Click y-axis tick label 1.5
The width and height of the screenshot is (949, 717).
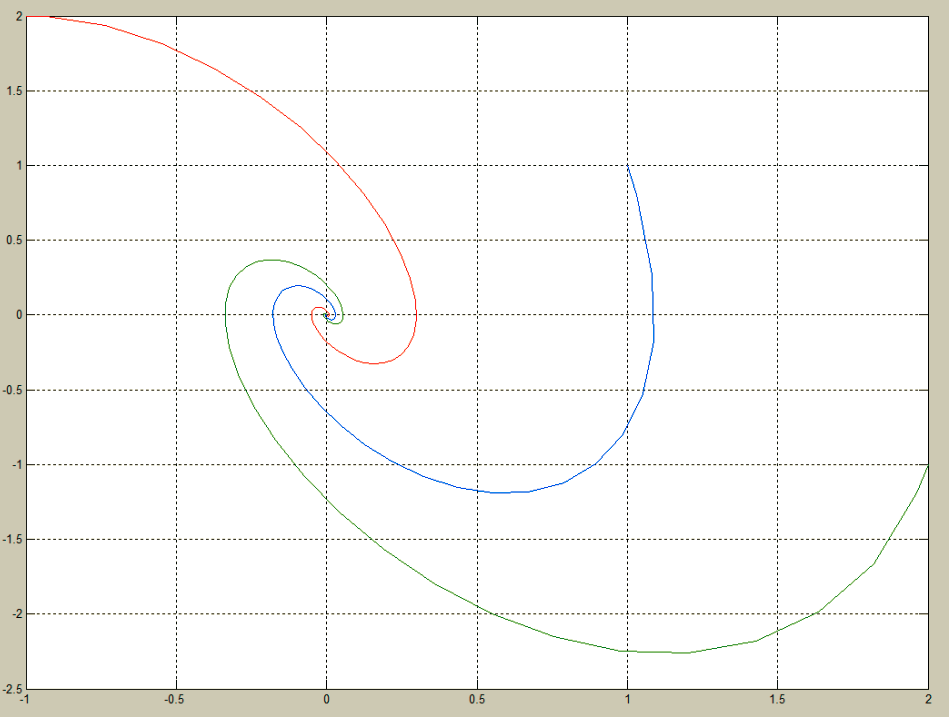14,91
